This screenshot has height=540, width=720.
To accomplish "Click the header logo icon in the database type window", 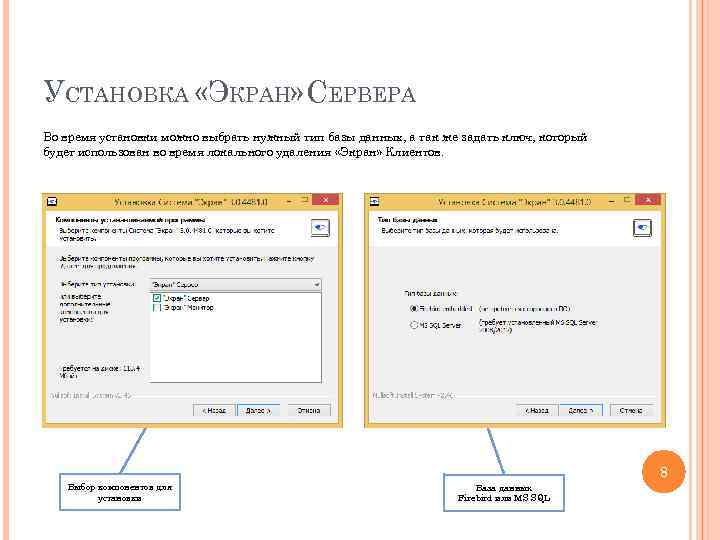I will [642, 228].
